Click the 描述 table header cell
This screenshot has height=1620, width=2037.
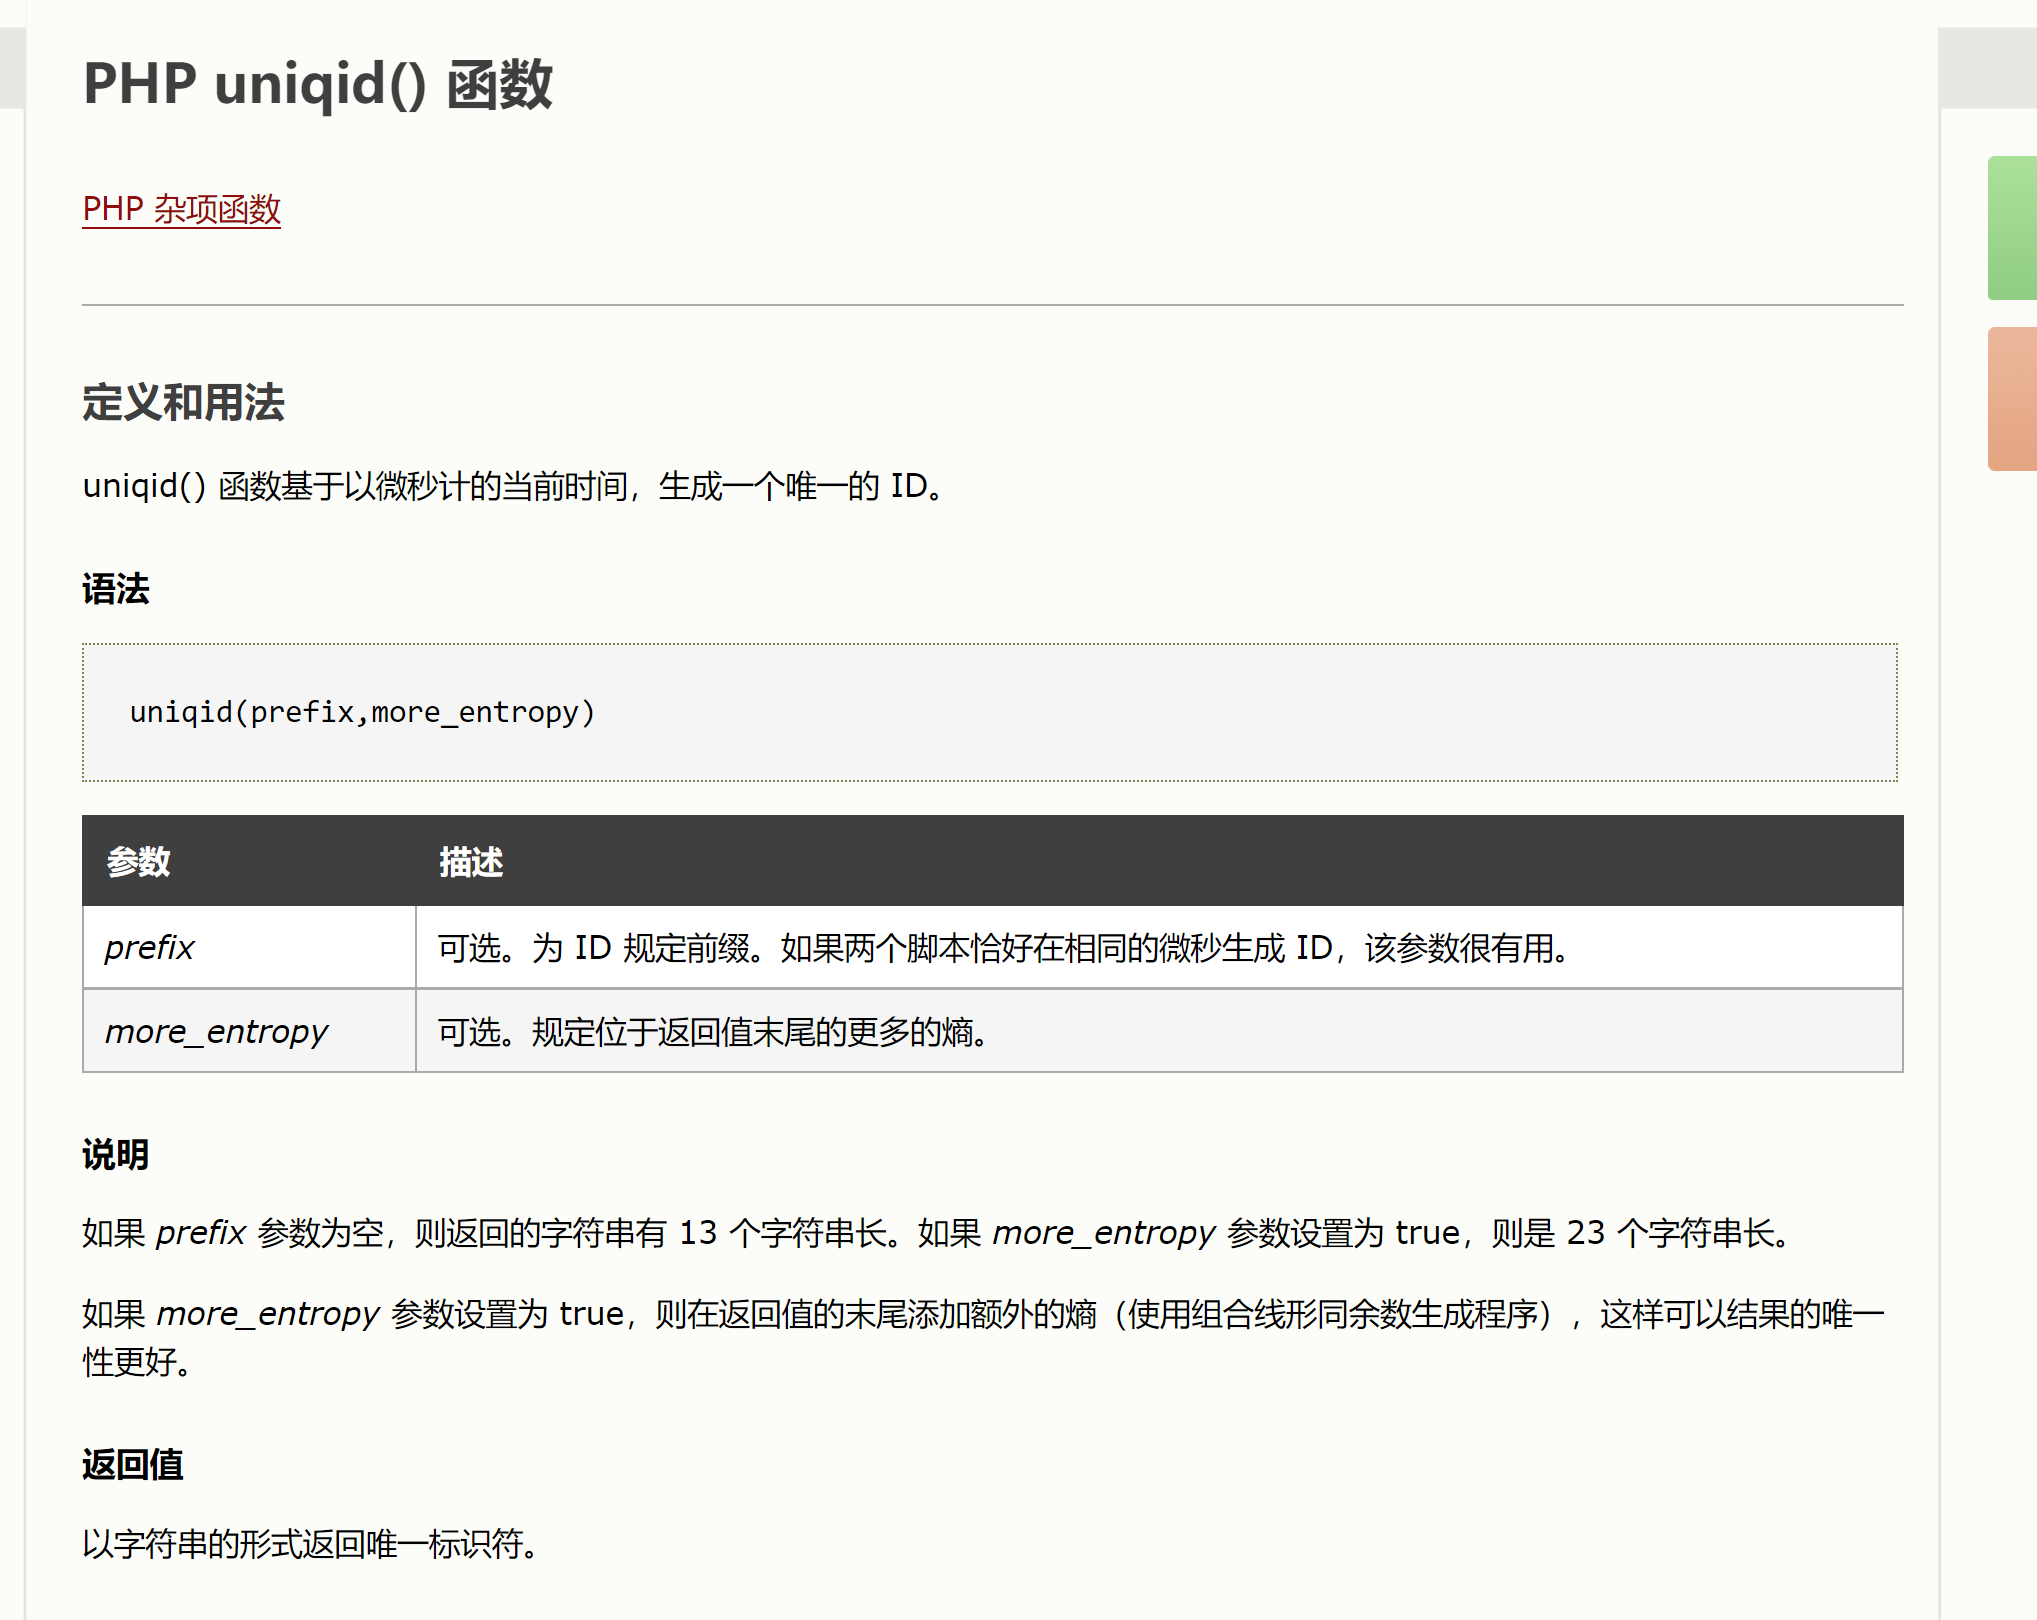[x=472, y=861]
